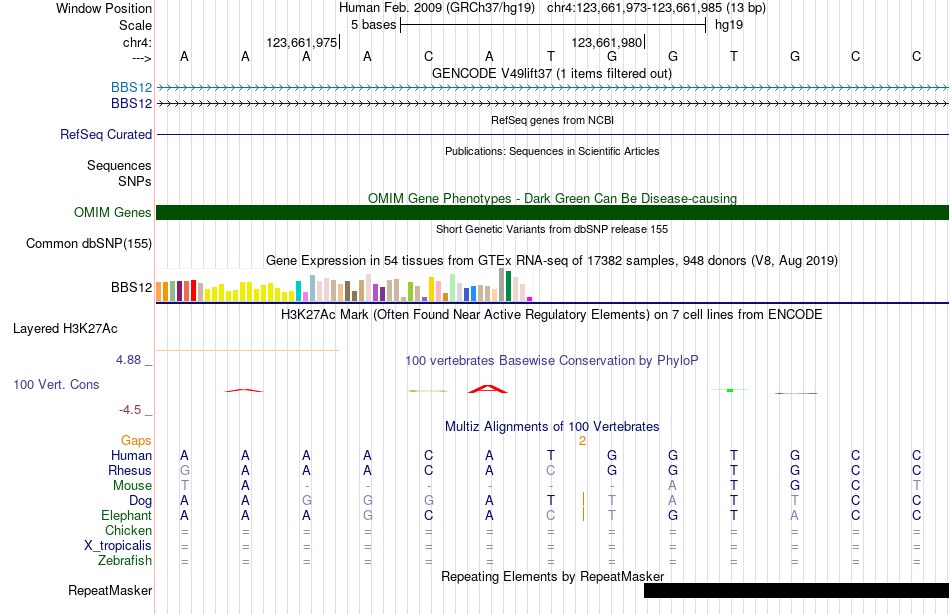Open 100 vertebrates Basewise Conservation by PhyloP title
The image size is (950, 614).
click(552, 361)
